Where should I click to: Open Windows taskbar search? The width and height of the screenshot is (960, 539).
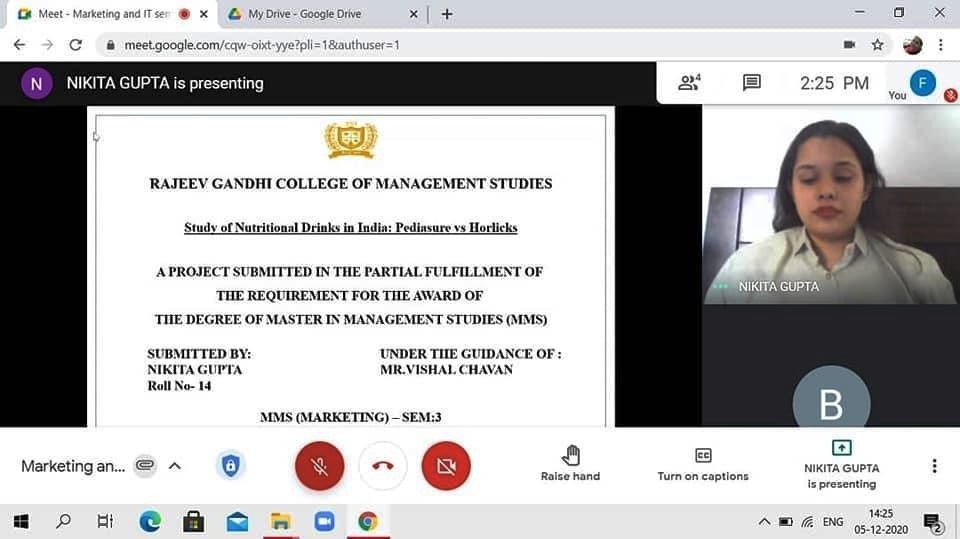click(63, 521)
